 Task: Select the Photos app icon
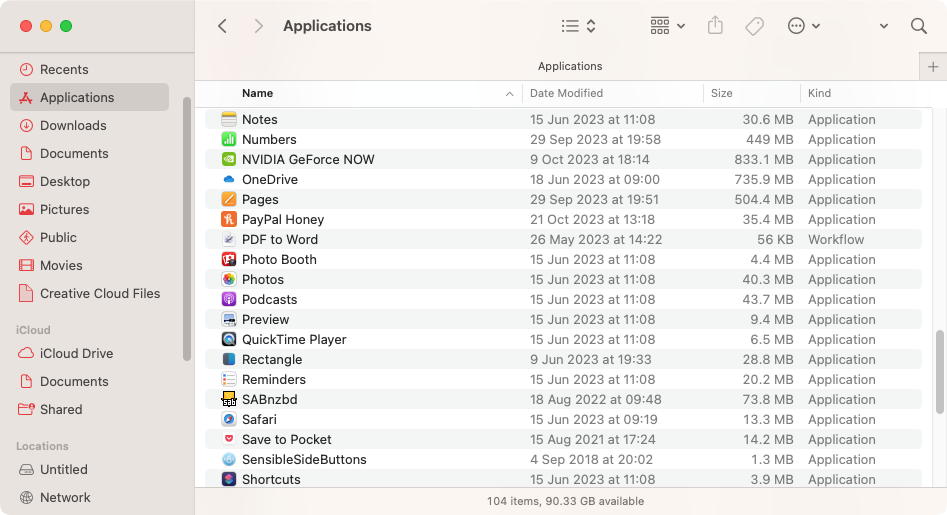[228, 279]
